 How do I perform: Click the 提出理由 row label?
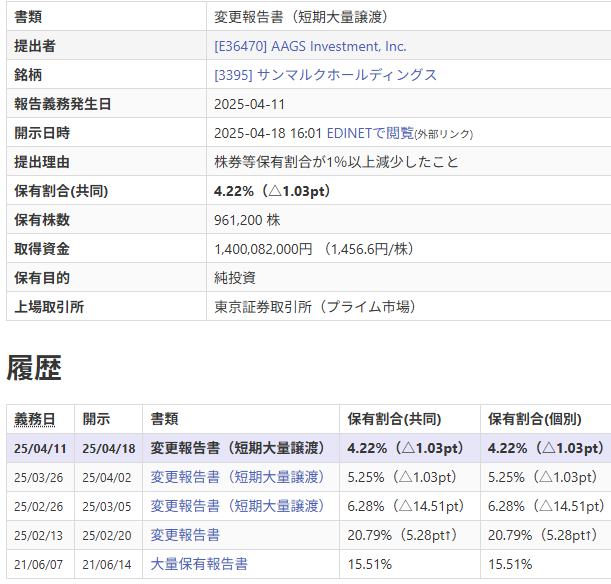[x=42, y=162]
